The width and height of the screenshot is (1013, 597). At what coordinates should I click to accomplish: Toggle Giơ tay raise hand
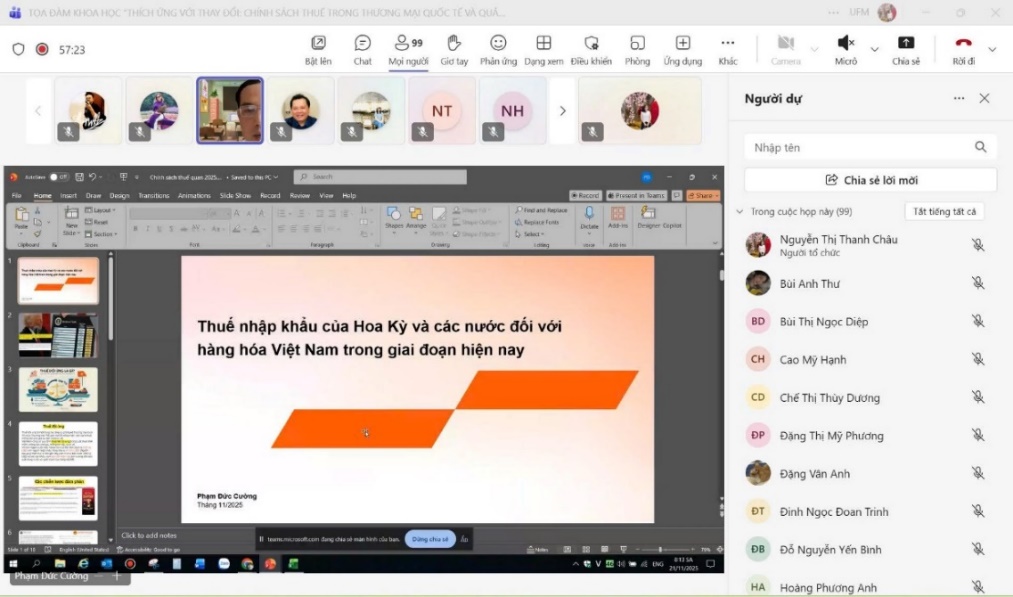453,44
